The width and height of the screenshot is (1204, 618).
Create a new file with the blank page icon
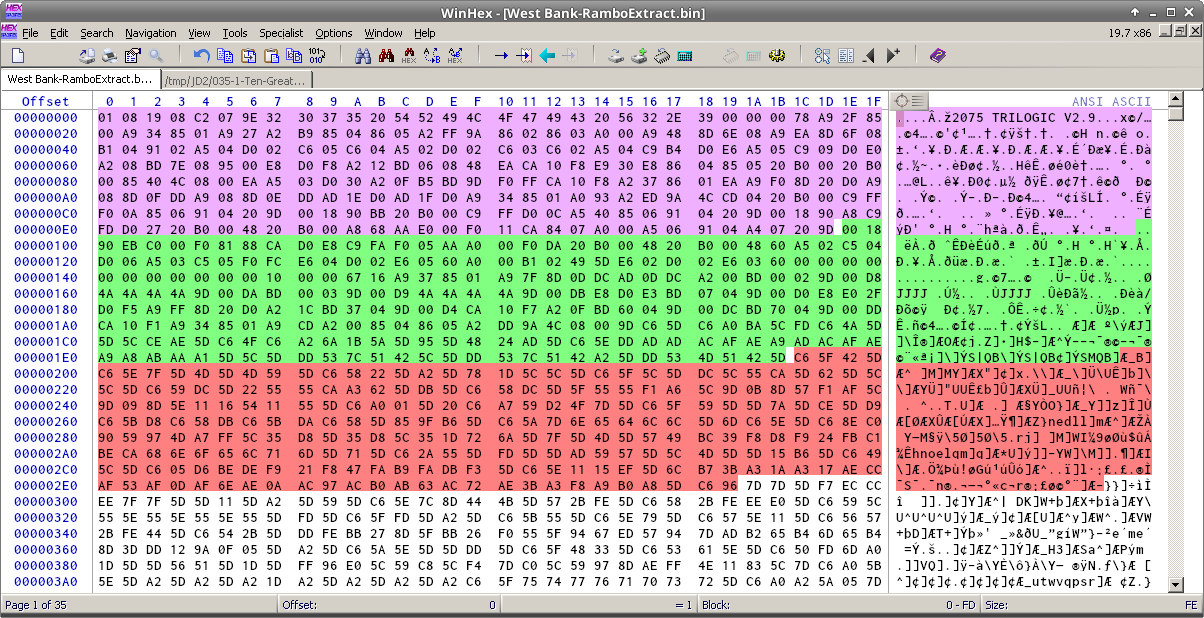pyautogui.click(x=18, y=56)
